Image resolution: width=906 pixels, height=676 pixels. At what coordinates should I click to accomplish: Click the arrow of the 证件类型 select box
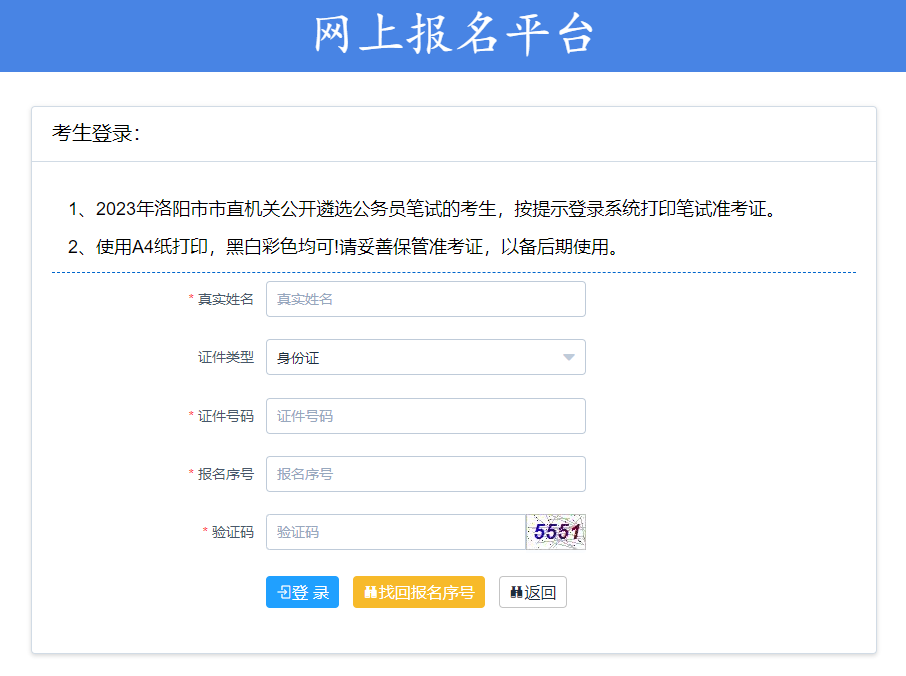(568, 357)
